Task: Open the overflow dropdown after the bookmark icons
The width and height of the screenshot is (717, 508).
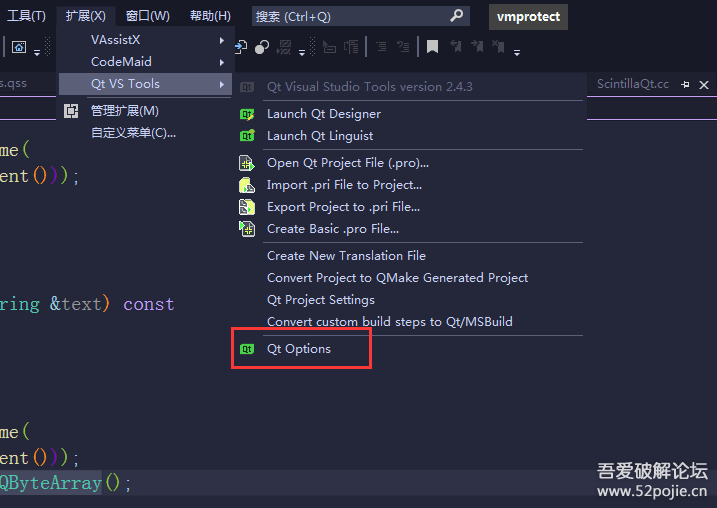Action: click(517, 53)
